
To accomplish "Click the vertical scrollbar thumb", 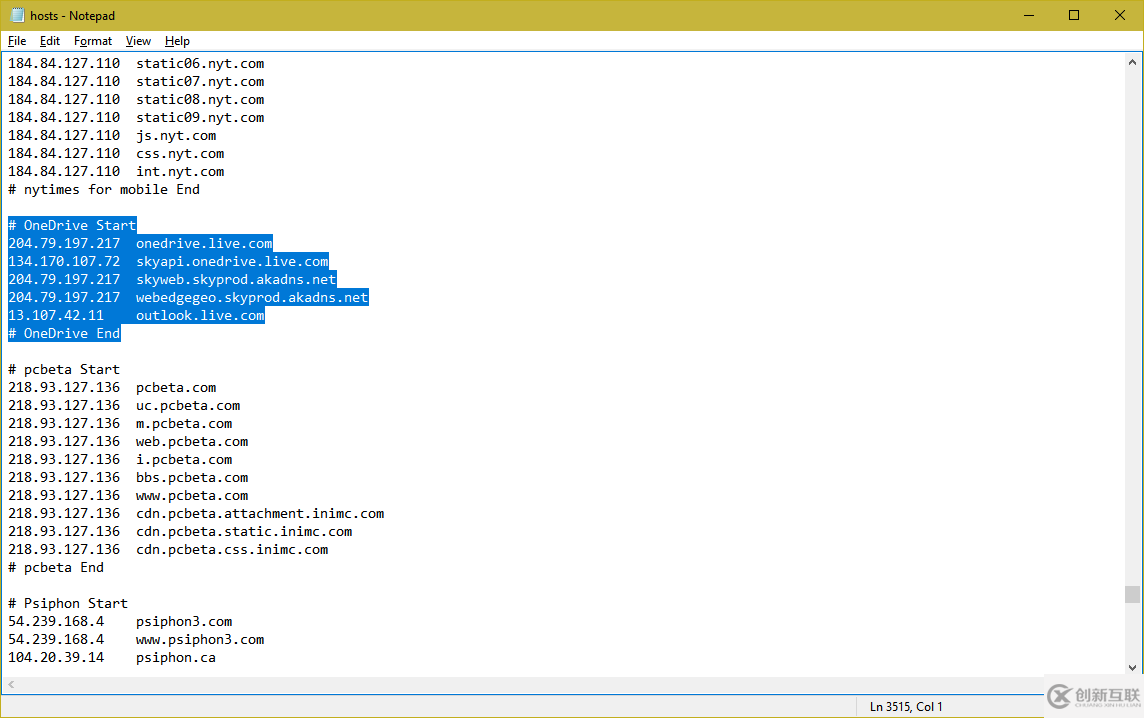I will click(1132, 595).
